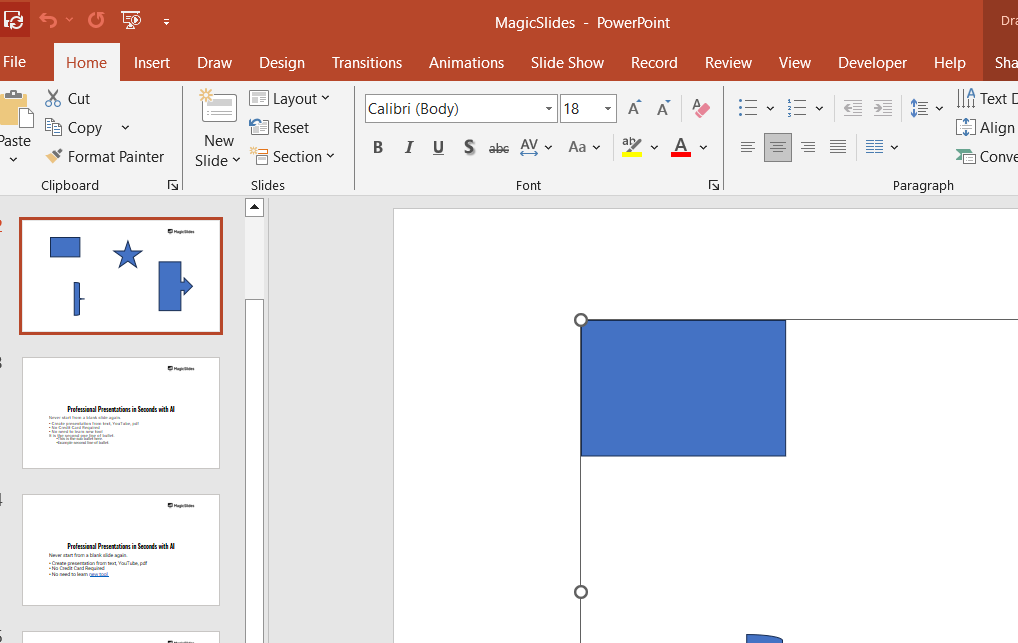This screenshot has height=643, width=1018.
Task: Open the Layout dropdown menu
Action: (x=289, y=99)
